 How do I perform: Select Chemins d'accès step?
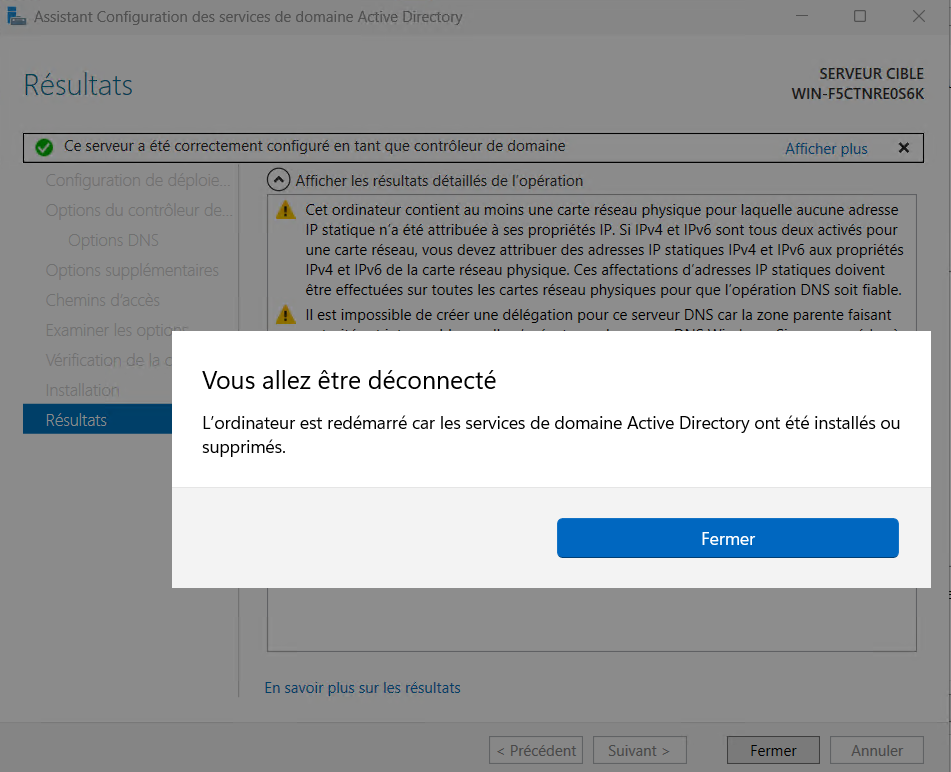point(102,300)
